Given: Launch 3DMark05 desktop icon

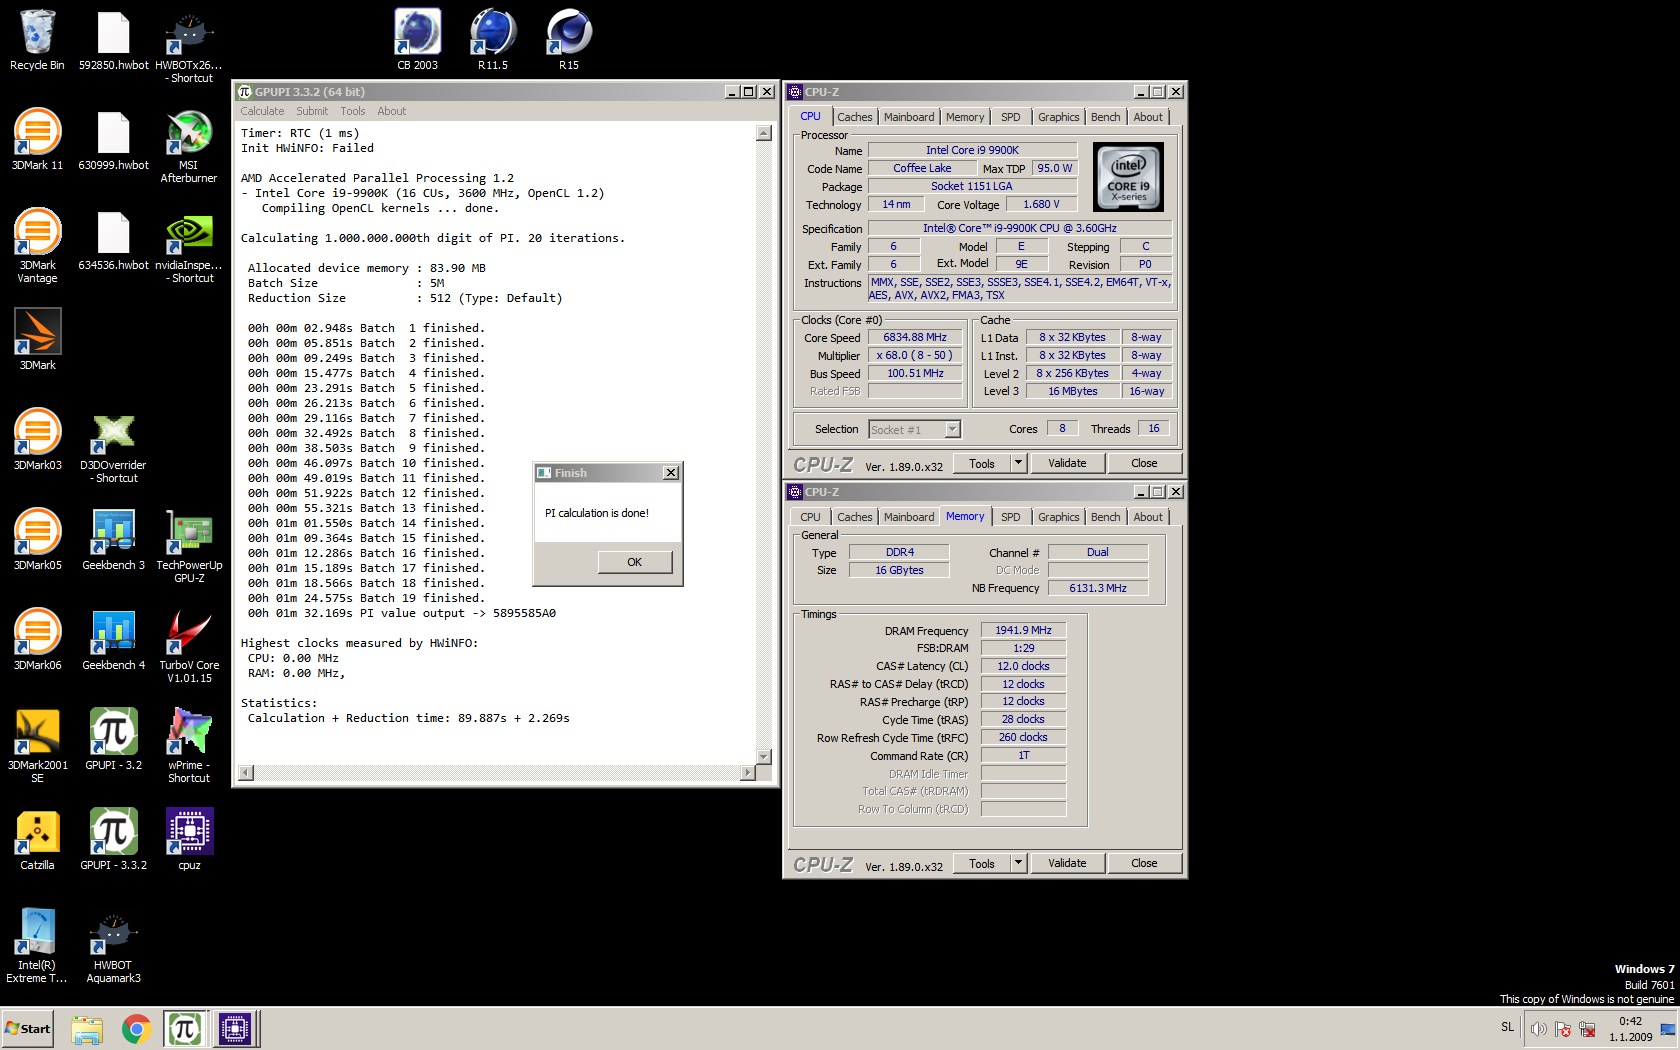Looking at the screenshot, I should (37, 540).
